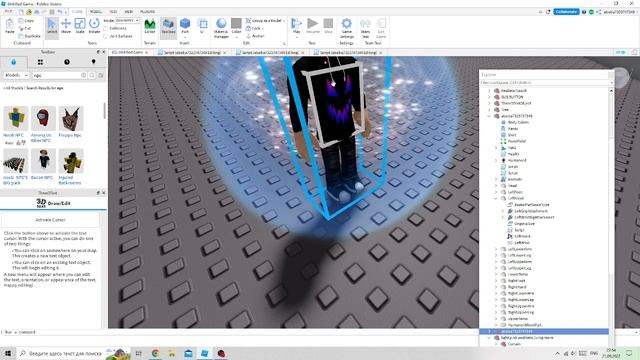Collapse the LeftHand node in Explorer

(x=496, y=198)
